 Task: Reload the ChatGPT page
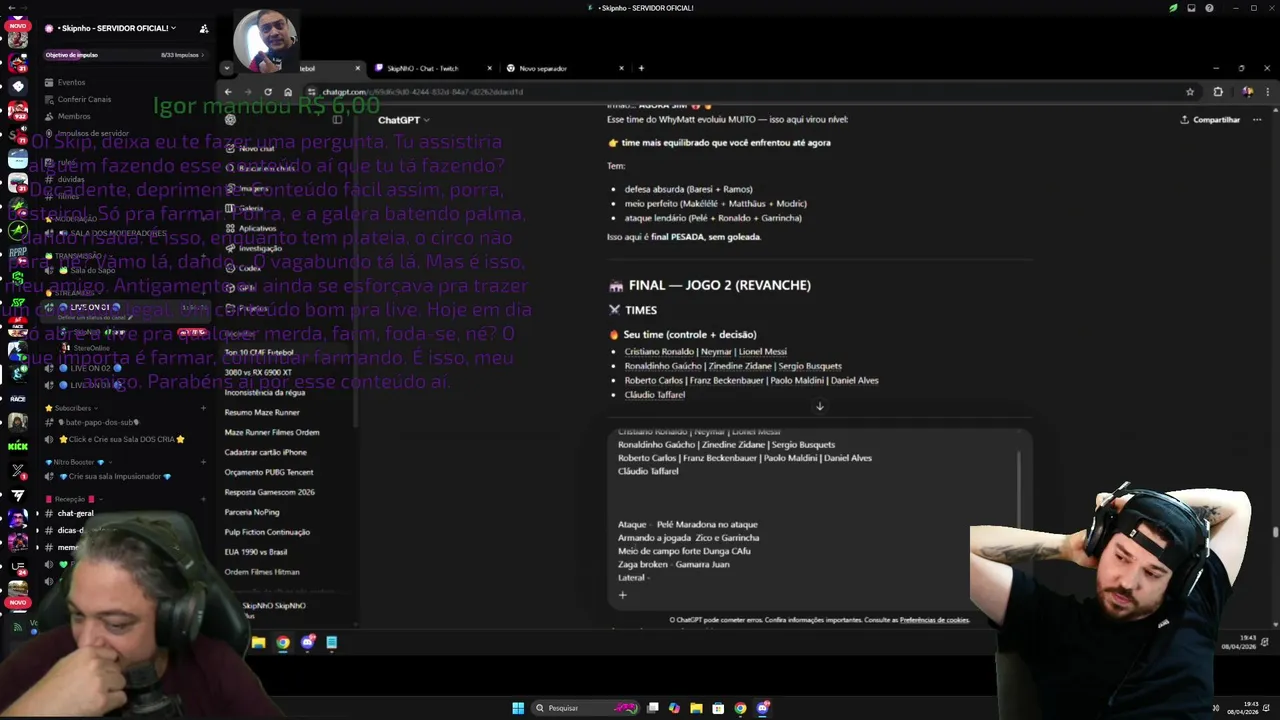coord(268,92)
